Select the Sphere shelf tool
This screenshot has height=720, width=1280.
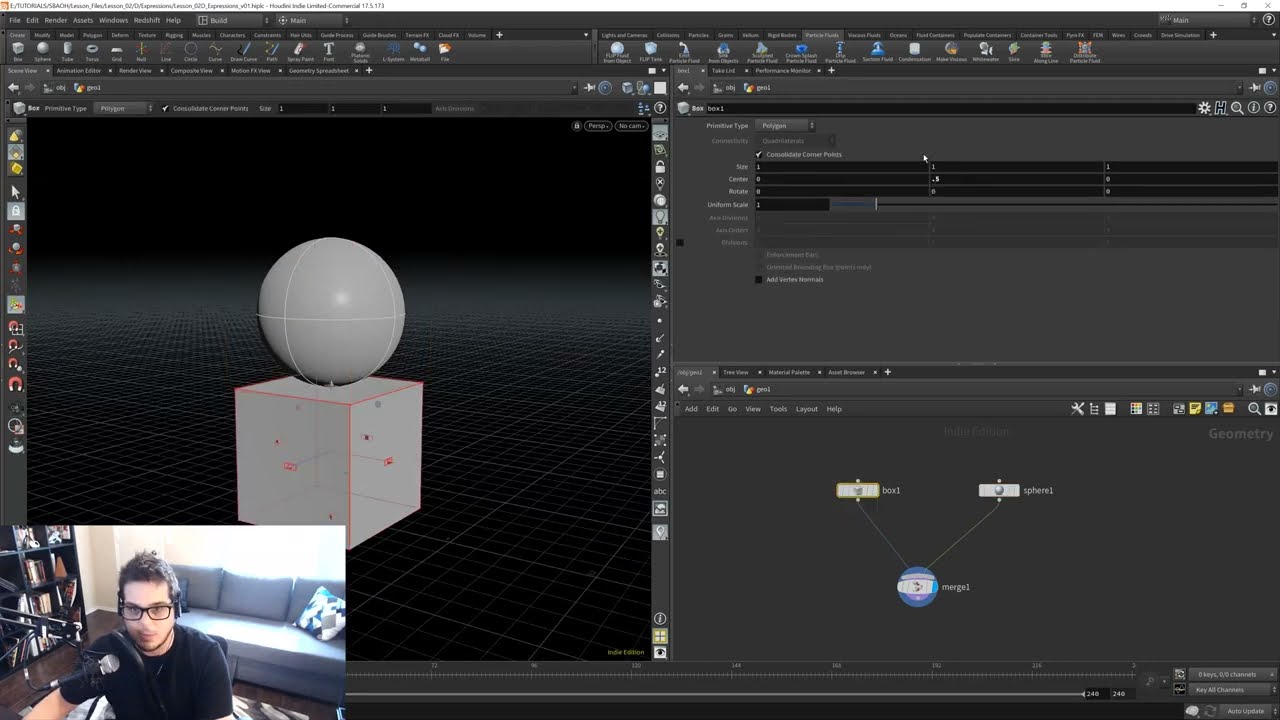tap(42, 51)
